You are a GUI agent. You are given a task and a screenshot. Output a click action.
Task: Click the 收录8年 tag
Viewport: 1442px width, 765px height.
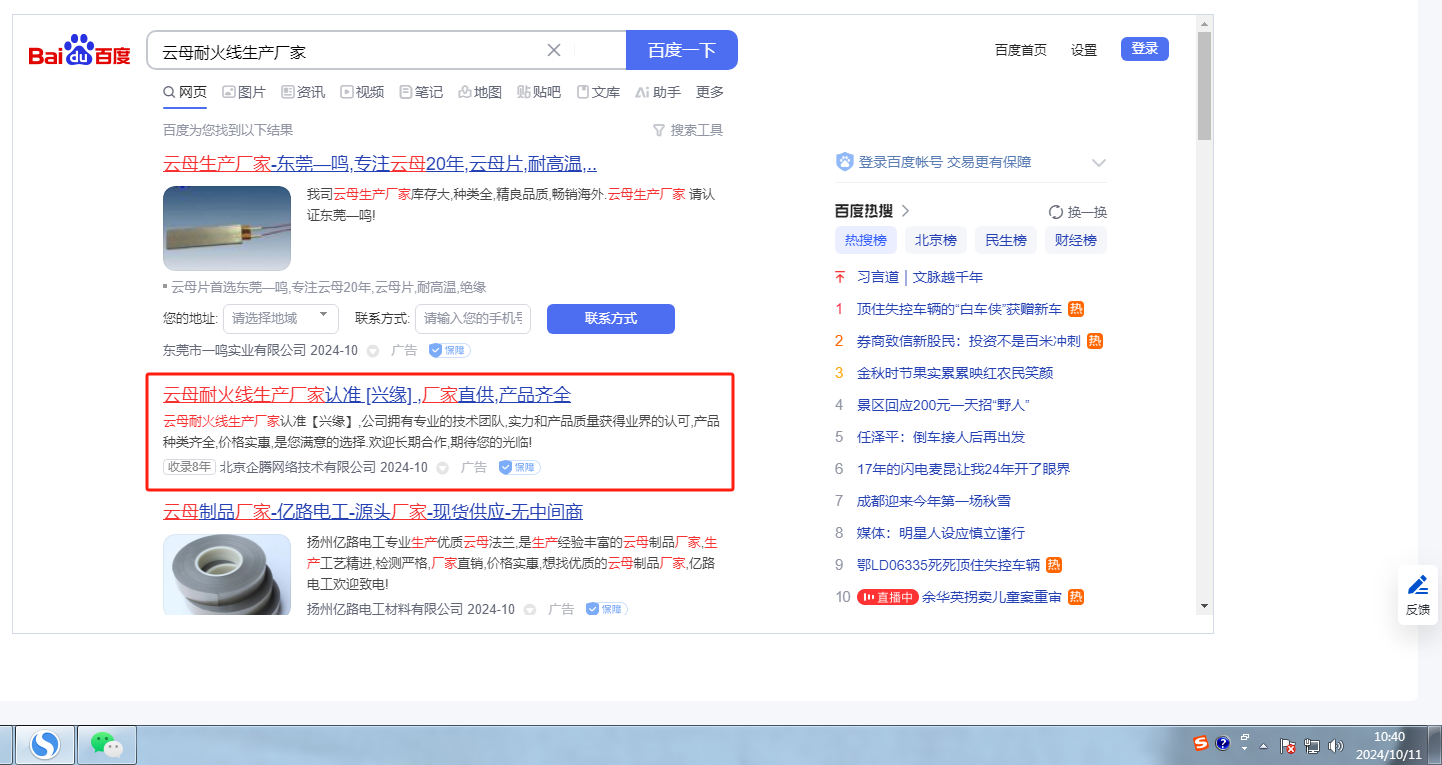coord(189,467)
